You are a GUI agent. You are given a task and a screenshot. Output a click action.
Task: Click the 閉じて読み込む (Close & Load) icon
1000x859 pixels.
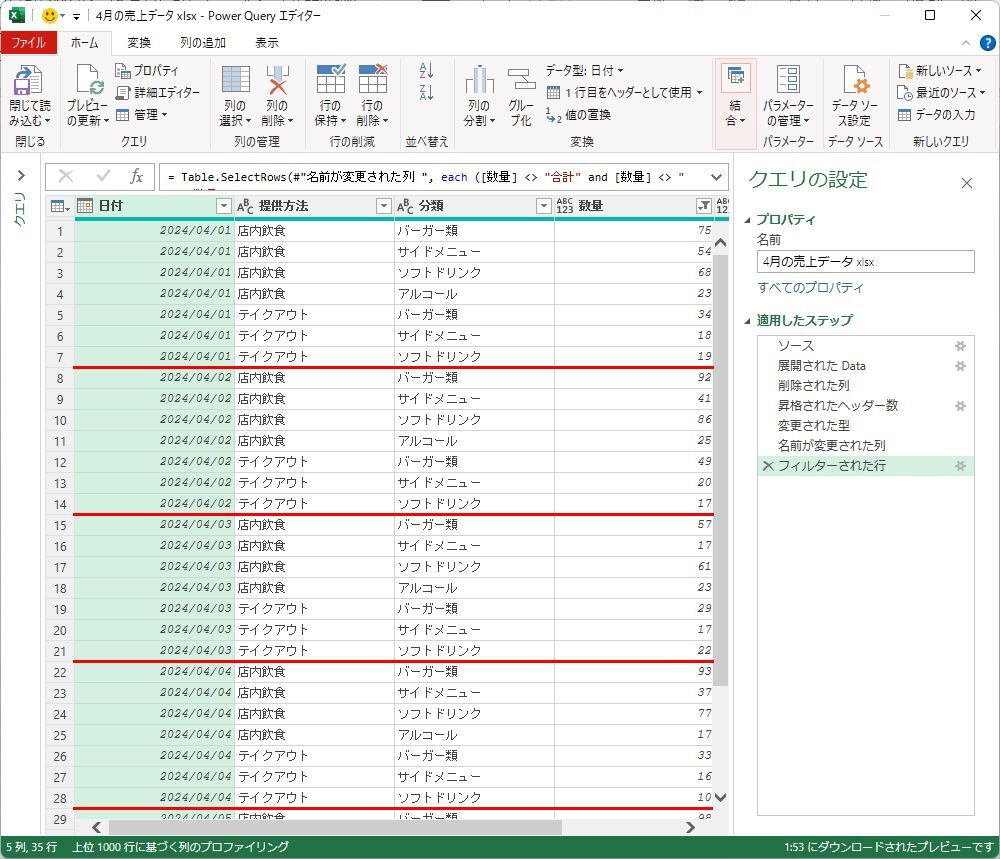[29, 83]
